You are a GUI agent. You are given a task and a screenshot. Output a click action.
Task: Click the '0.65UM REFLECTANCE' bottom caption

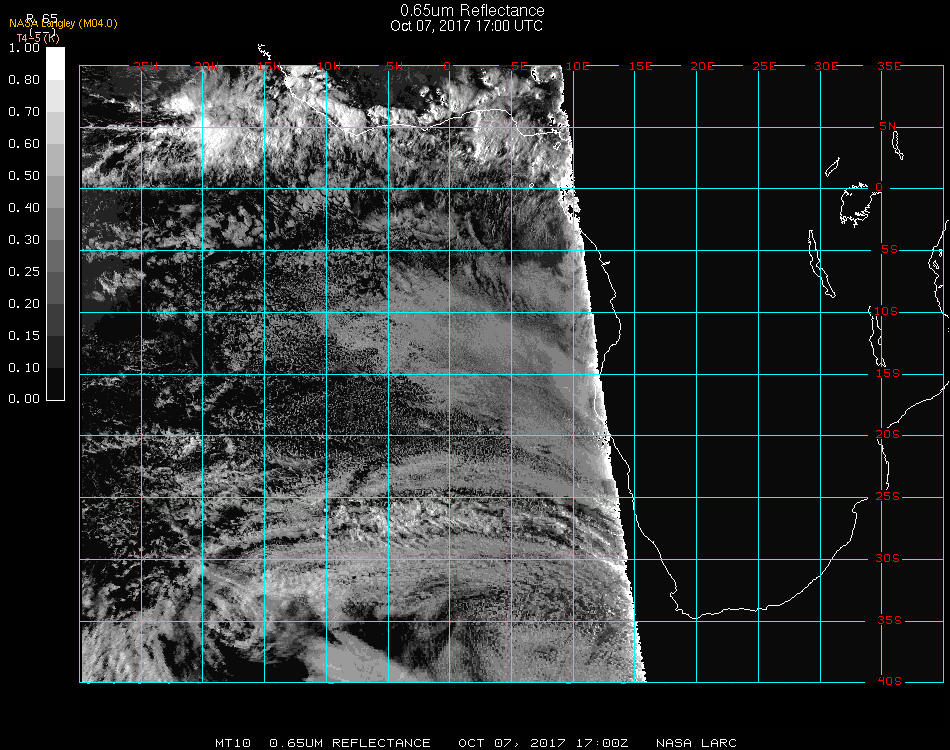pyautogui.click(x=350, y=743)
